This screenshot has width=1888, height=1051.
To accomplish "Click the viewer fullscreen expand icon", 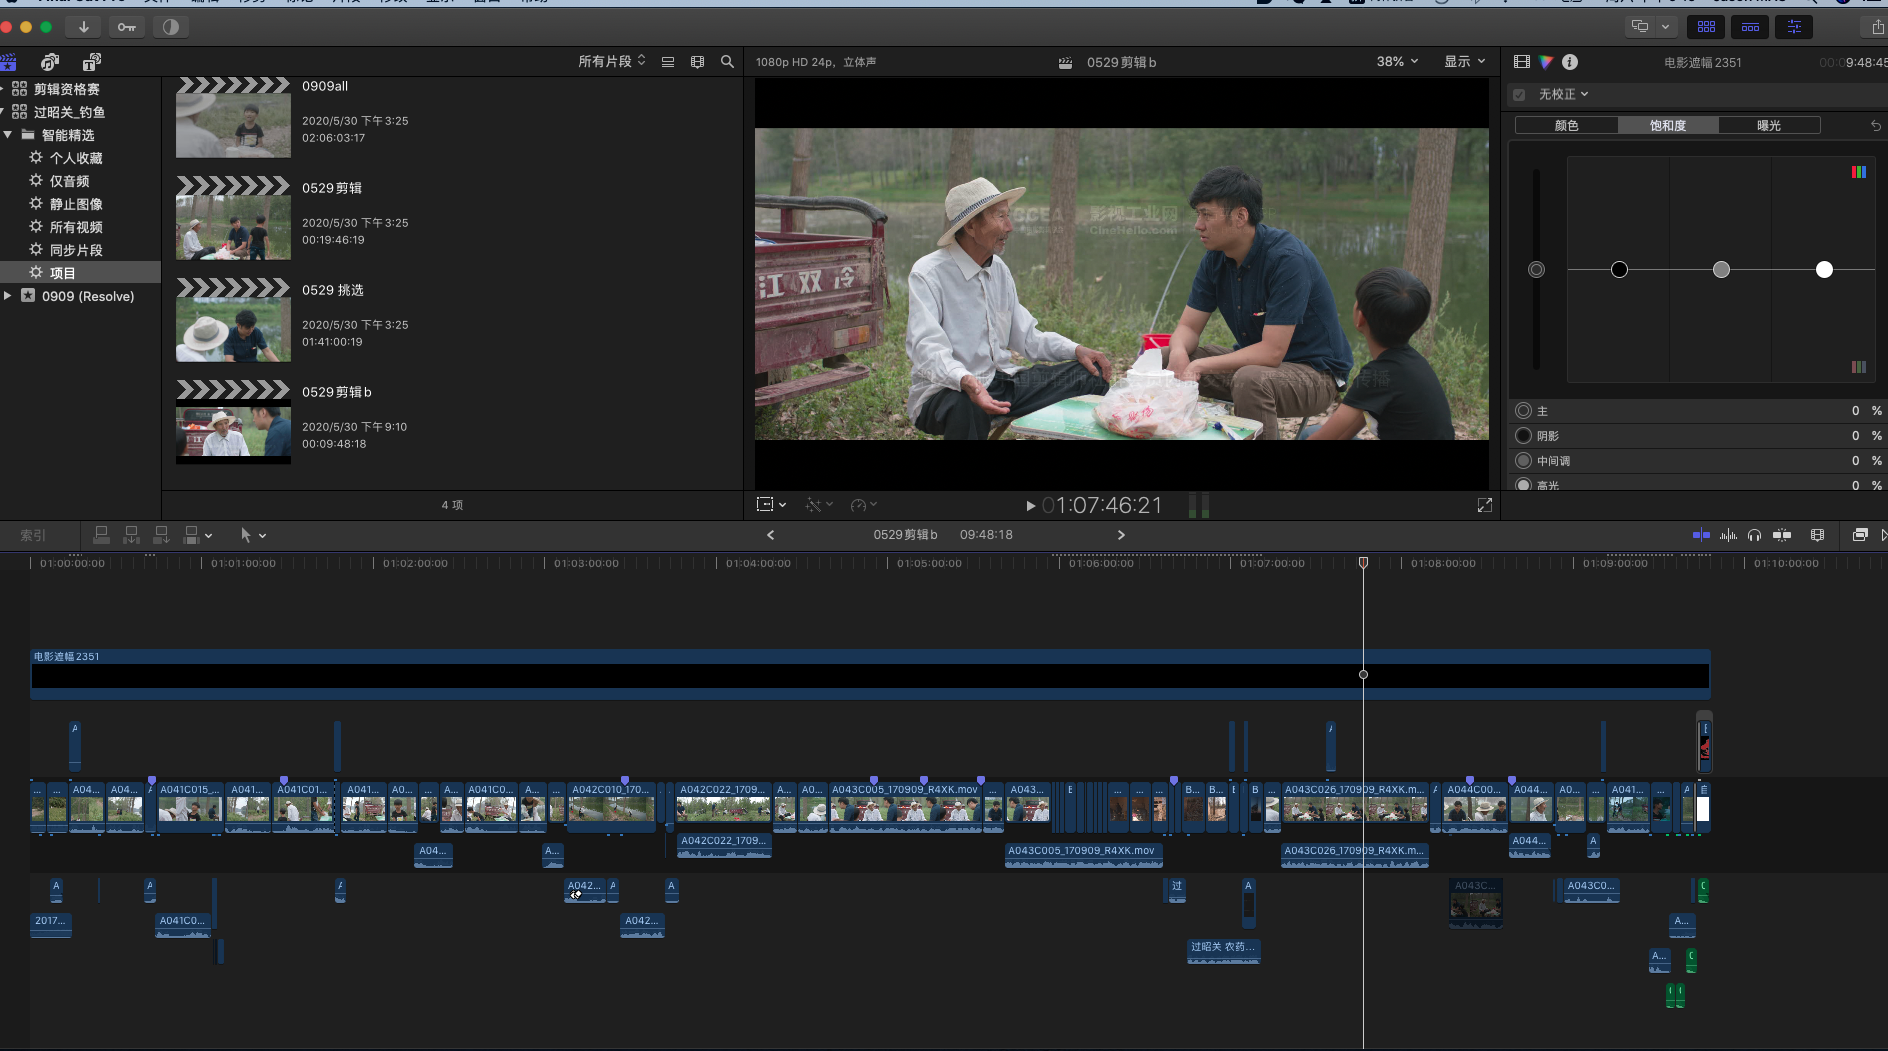I will pos(1484,505).
